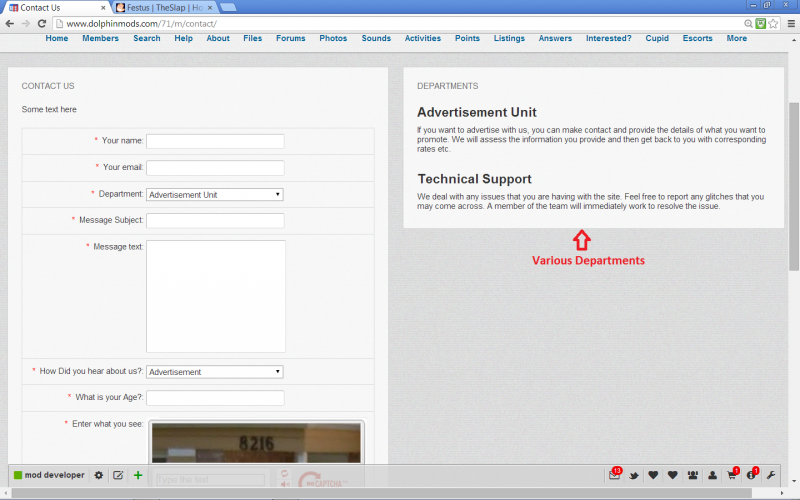
Task: Click the zoom magnifier icon in address bar
Action: 748,23
